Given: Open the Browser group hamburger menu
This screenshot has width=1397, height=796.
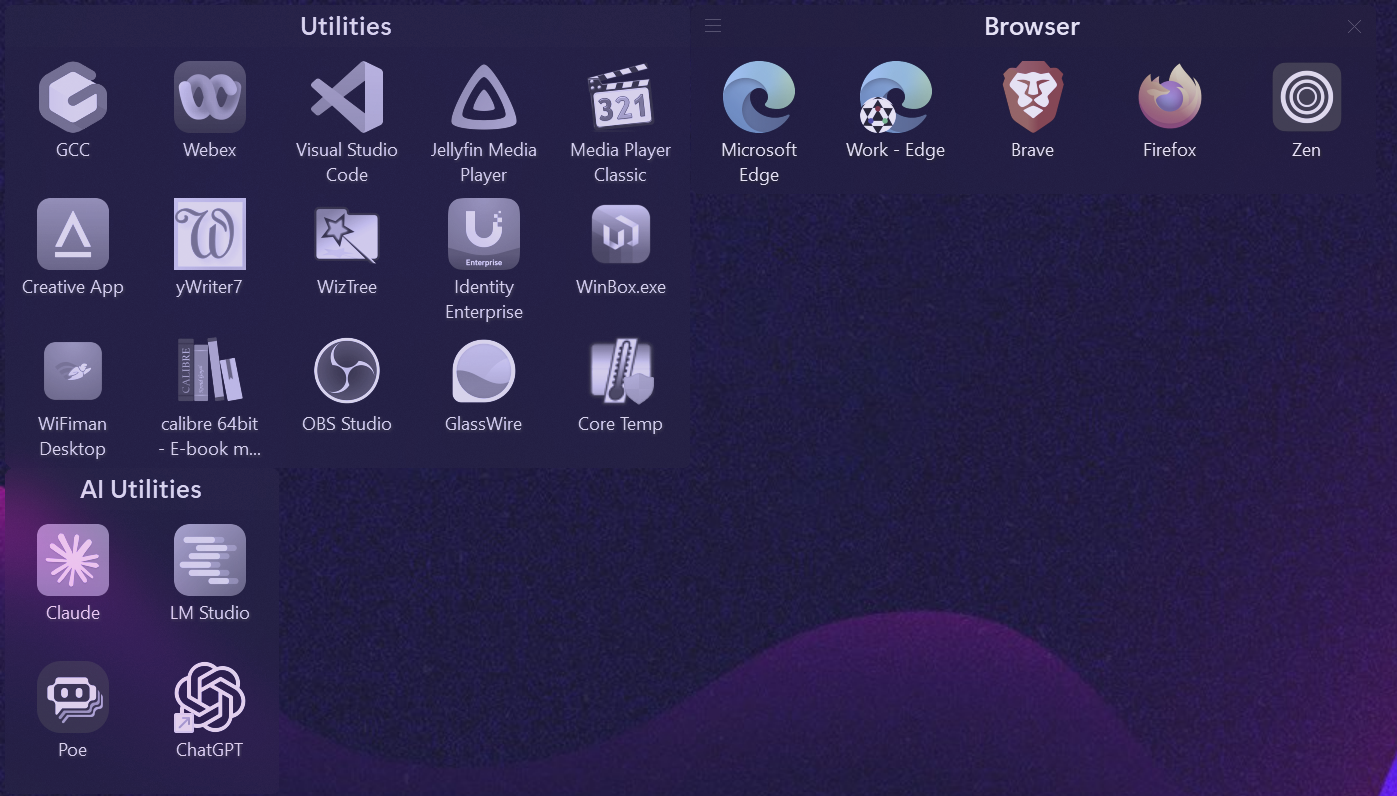Looking at the screenshot, I should tap(713, 26).
